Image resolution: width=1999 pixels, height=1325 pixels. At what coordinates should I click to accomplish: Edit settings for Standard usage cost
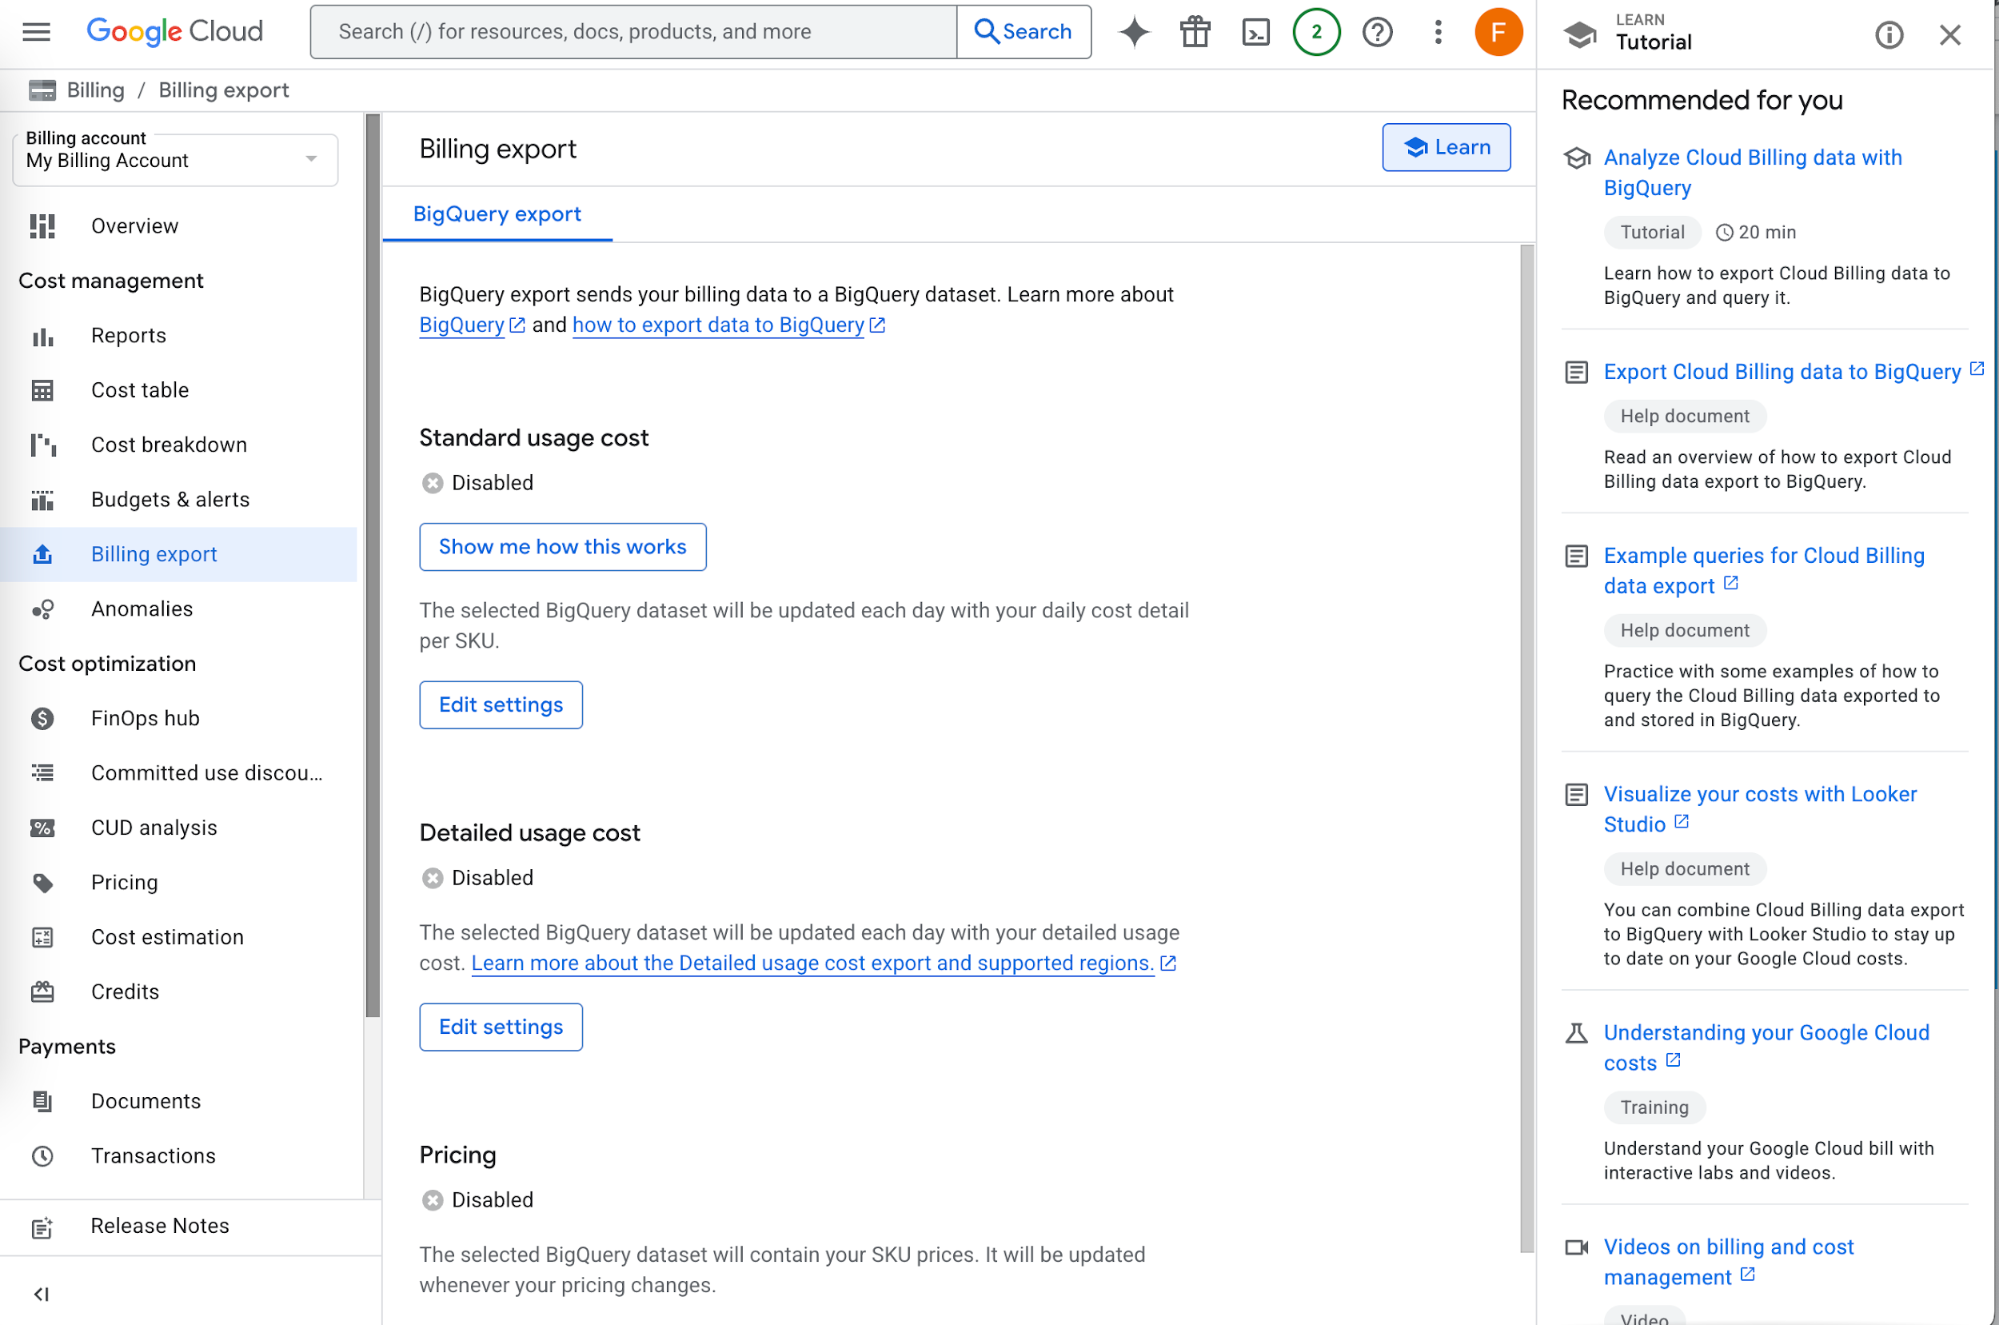tap(501, 705)
